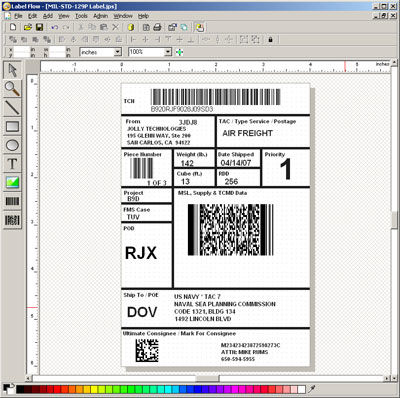
Task: Select the TCN barcode on the label
Action: (216, 97)
